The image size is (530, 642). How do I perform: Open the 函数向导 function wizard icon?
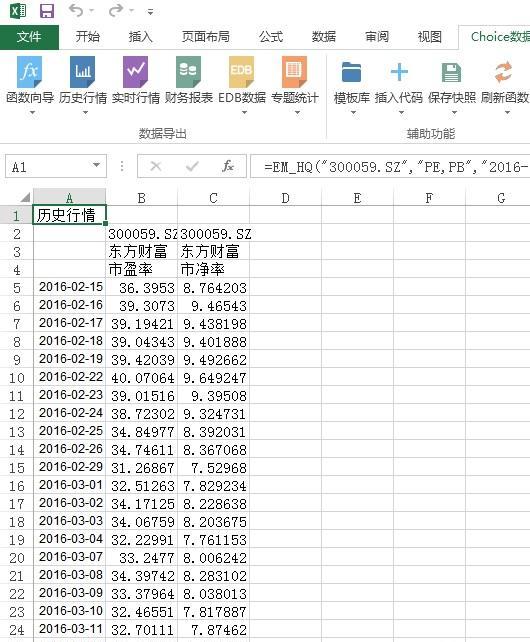[29, 72]
